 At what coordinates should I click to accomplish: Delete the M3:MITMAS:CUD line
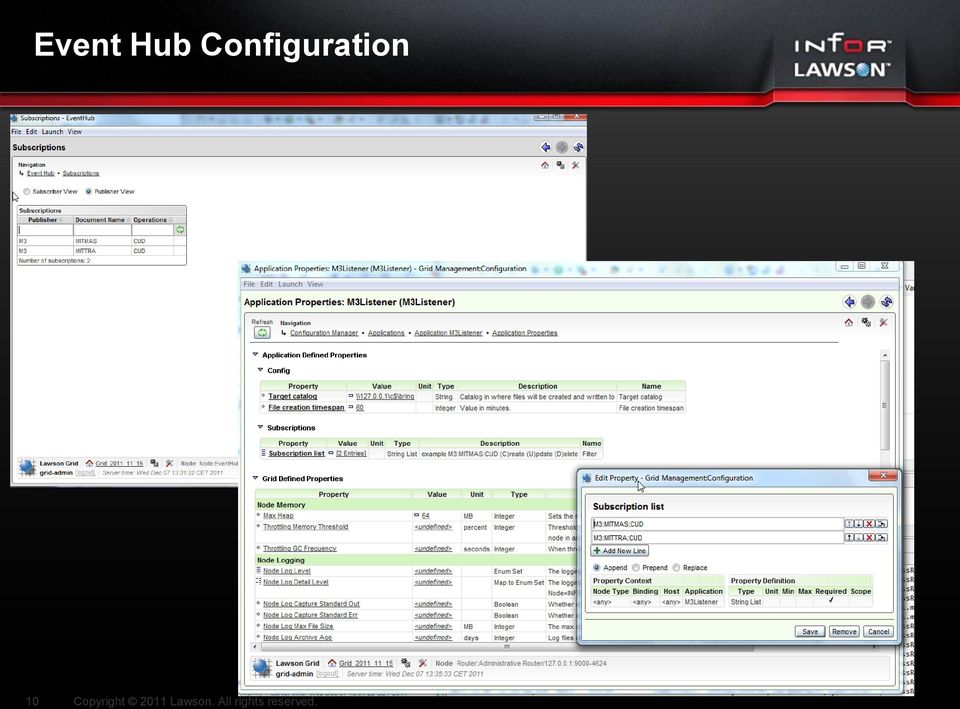pyautogui.click(x=869, y=523)
